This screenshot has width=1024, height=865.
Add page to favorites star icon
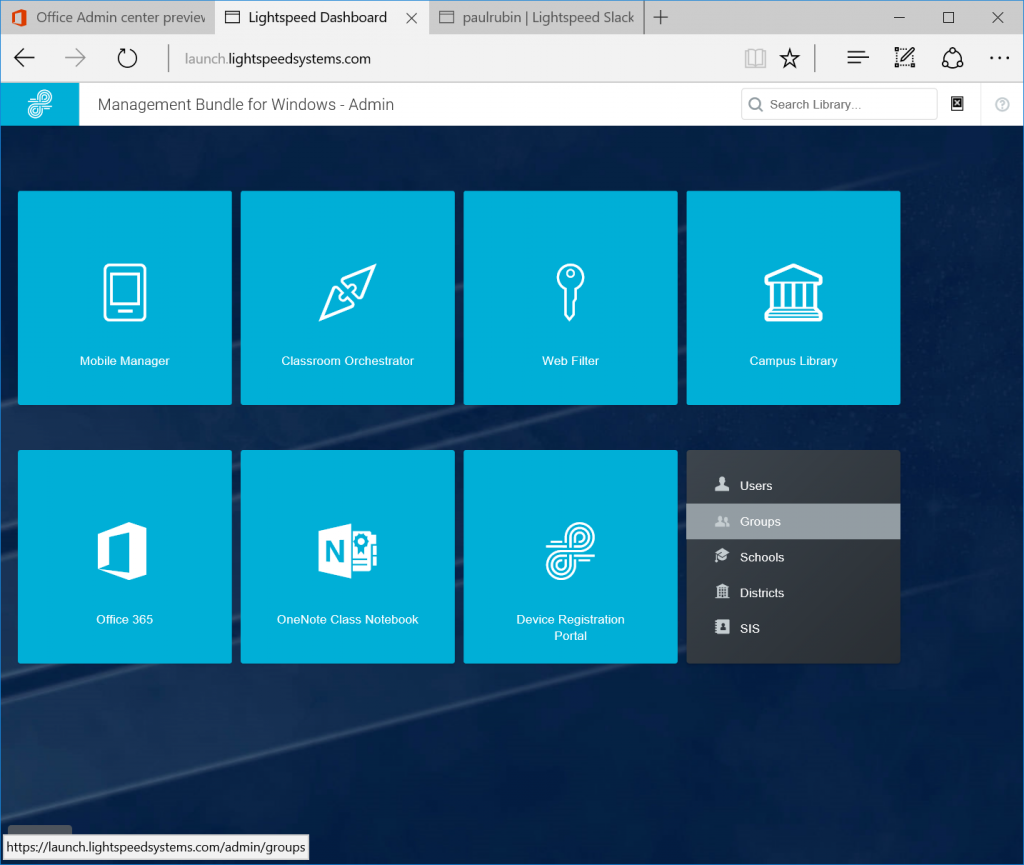tap(790, 59)
